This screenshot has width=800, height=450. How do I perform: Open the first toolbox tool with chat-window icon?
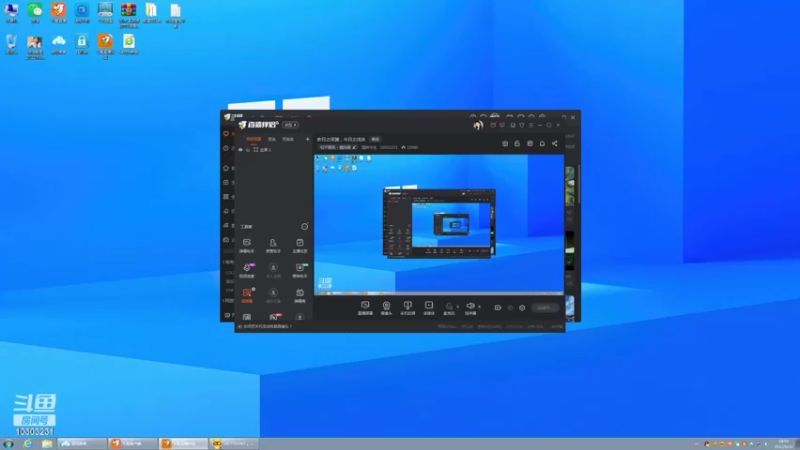tap(247, 245)
